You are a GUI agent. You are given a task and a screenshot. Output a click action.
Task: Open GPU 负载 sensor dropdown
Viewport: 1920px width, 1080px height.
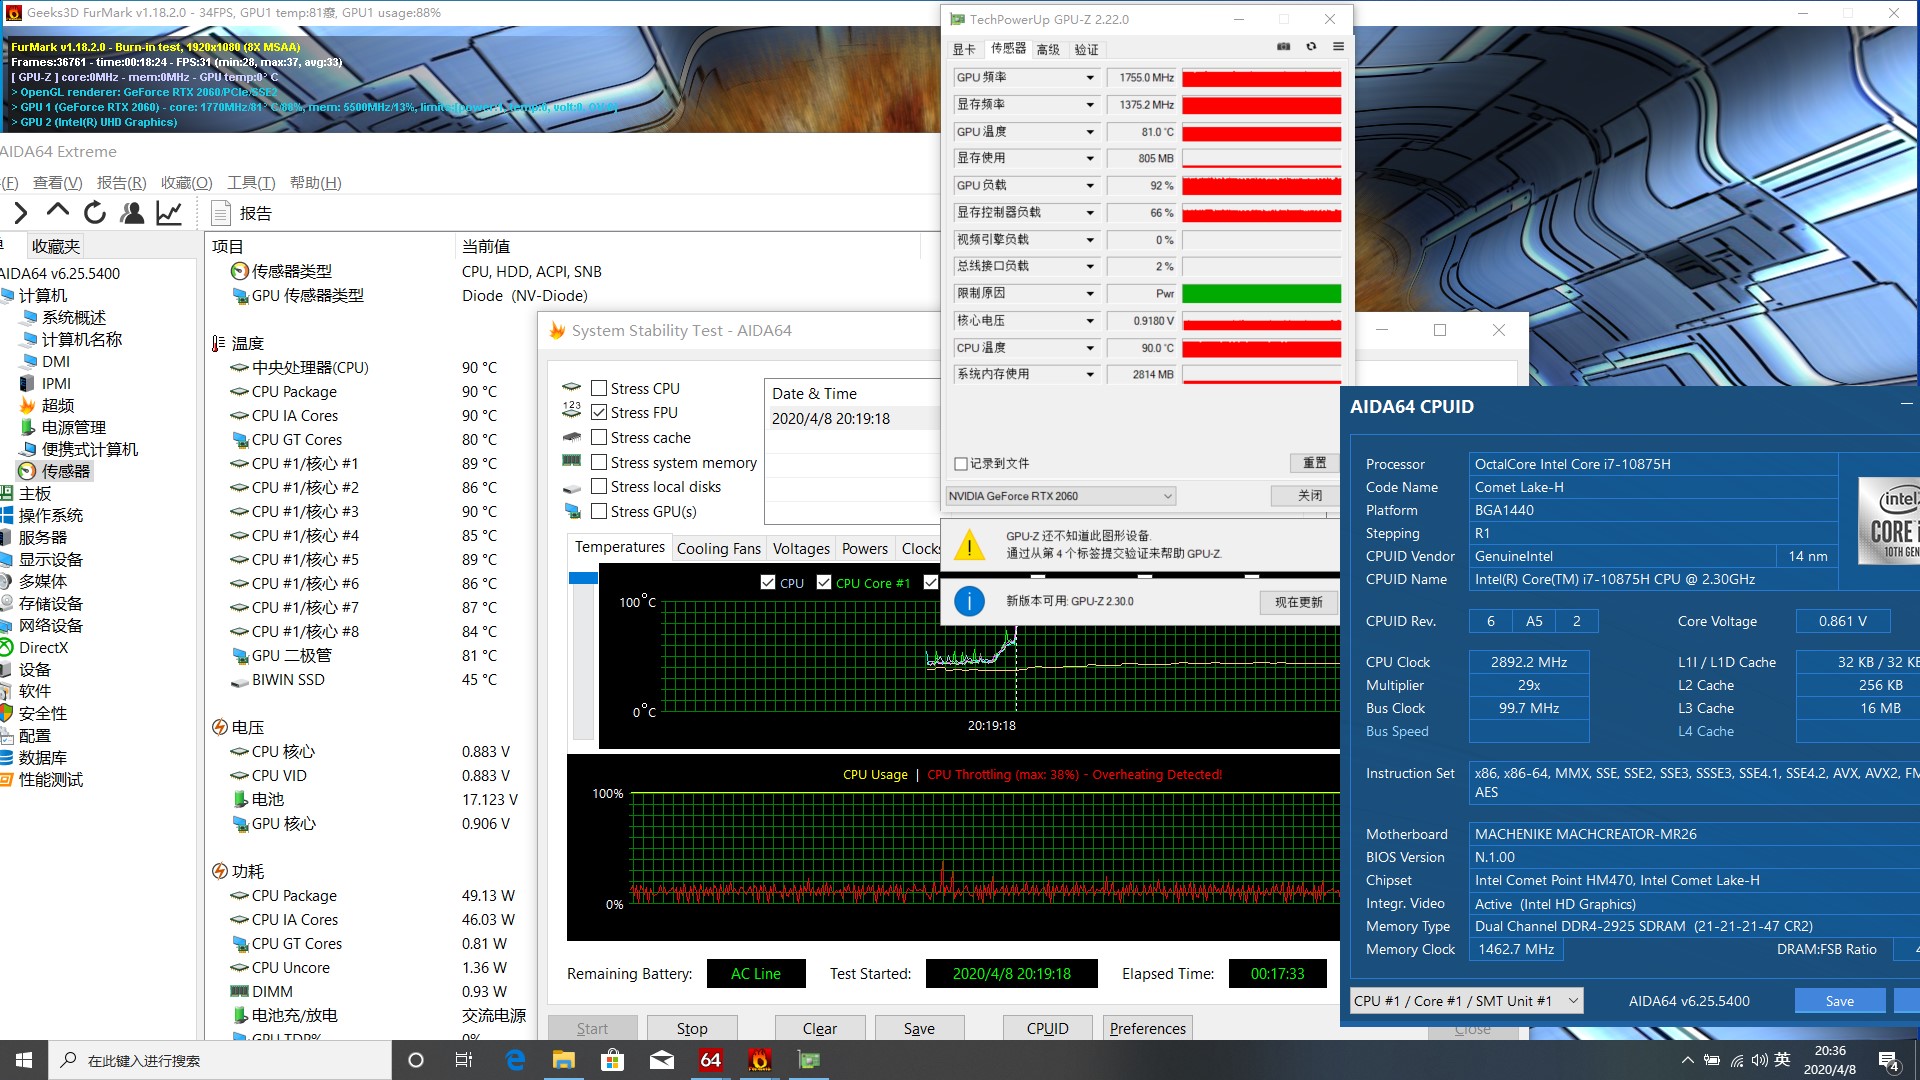(1090, 186)
